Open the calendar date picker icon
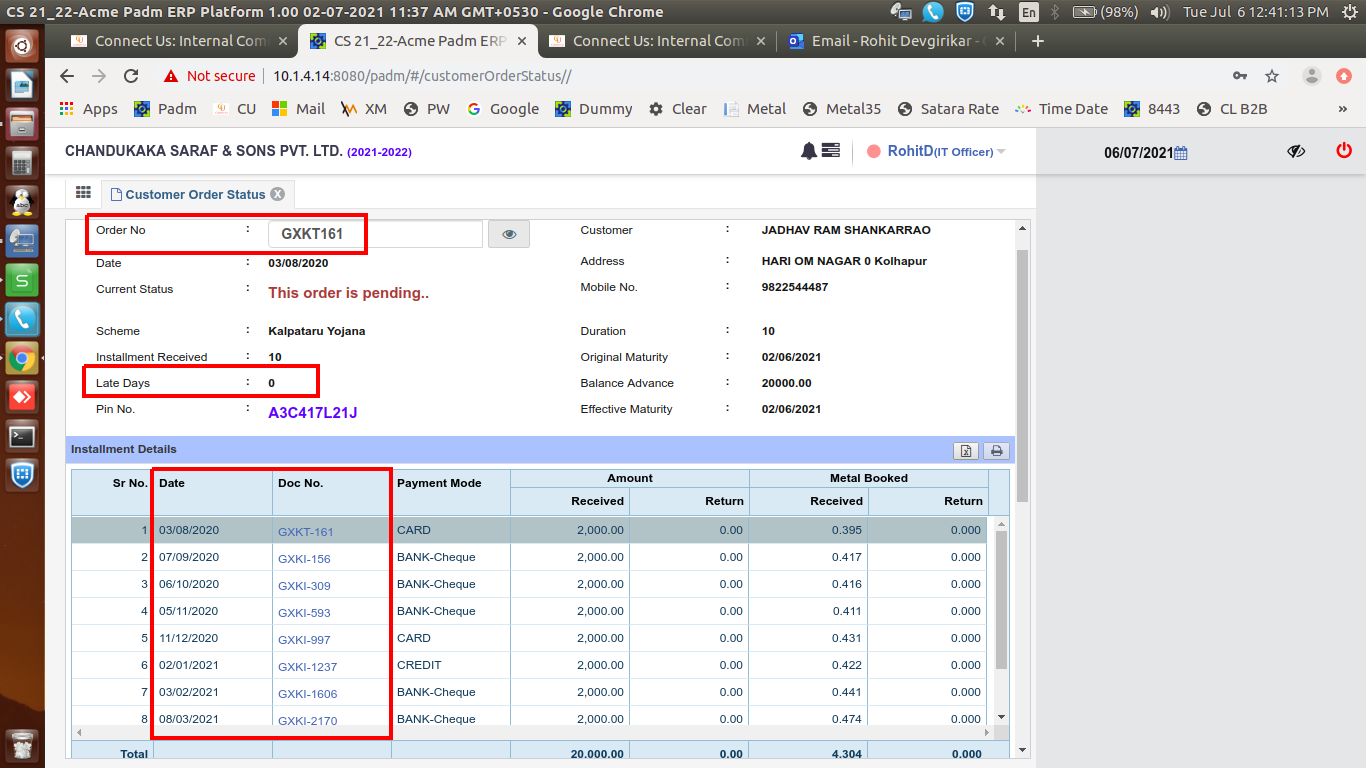This screenshot has height=768, width=1366. tap(1180, 153)
